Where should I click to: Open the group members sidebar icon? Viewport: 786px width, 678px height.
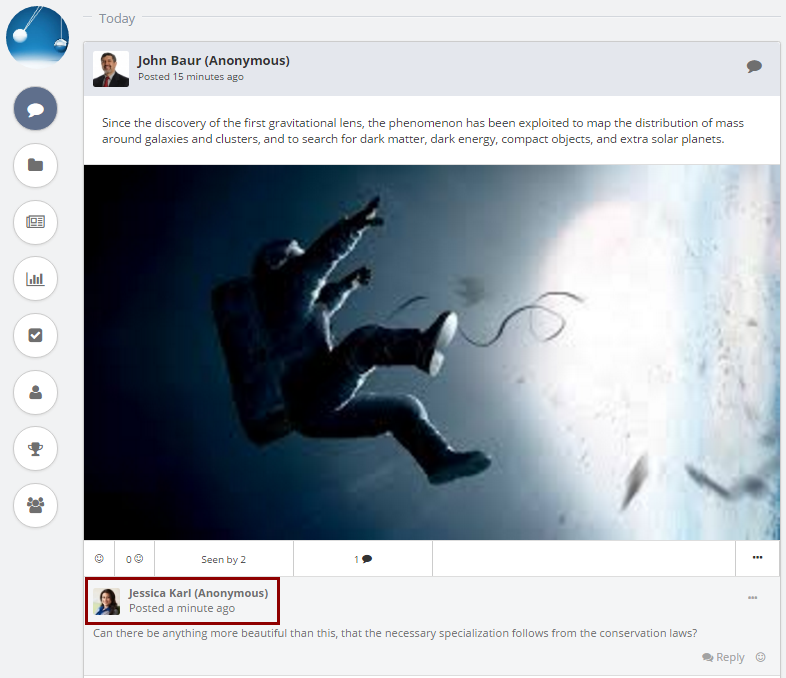point(35,505)
